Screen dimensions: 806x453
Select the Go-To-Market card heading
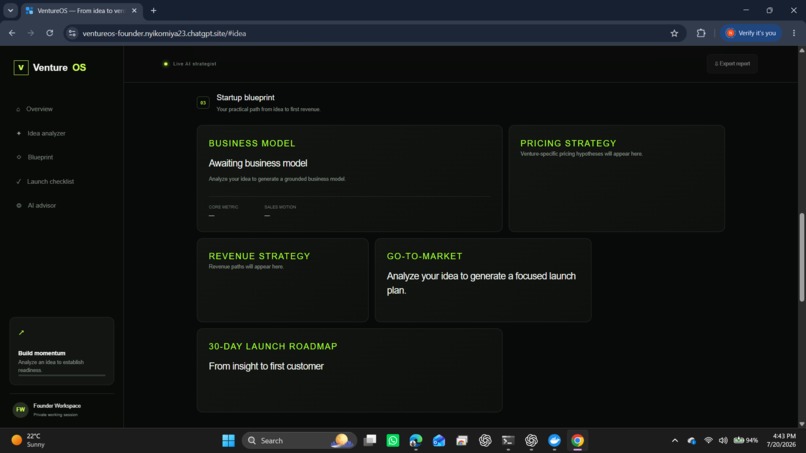pyautogui.click(x=424, y=256)
